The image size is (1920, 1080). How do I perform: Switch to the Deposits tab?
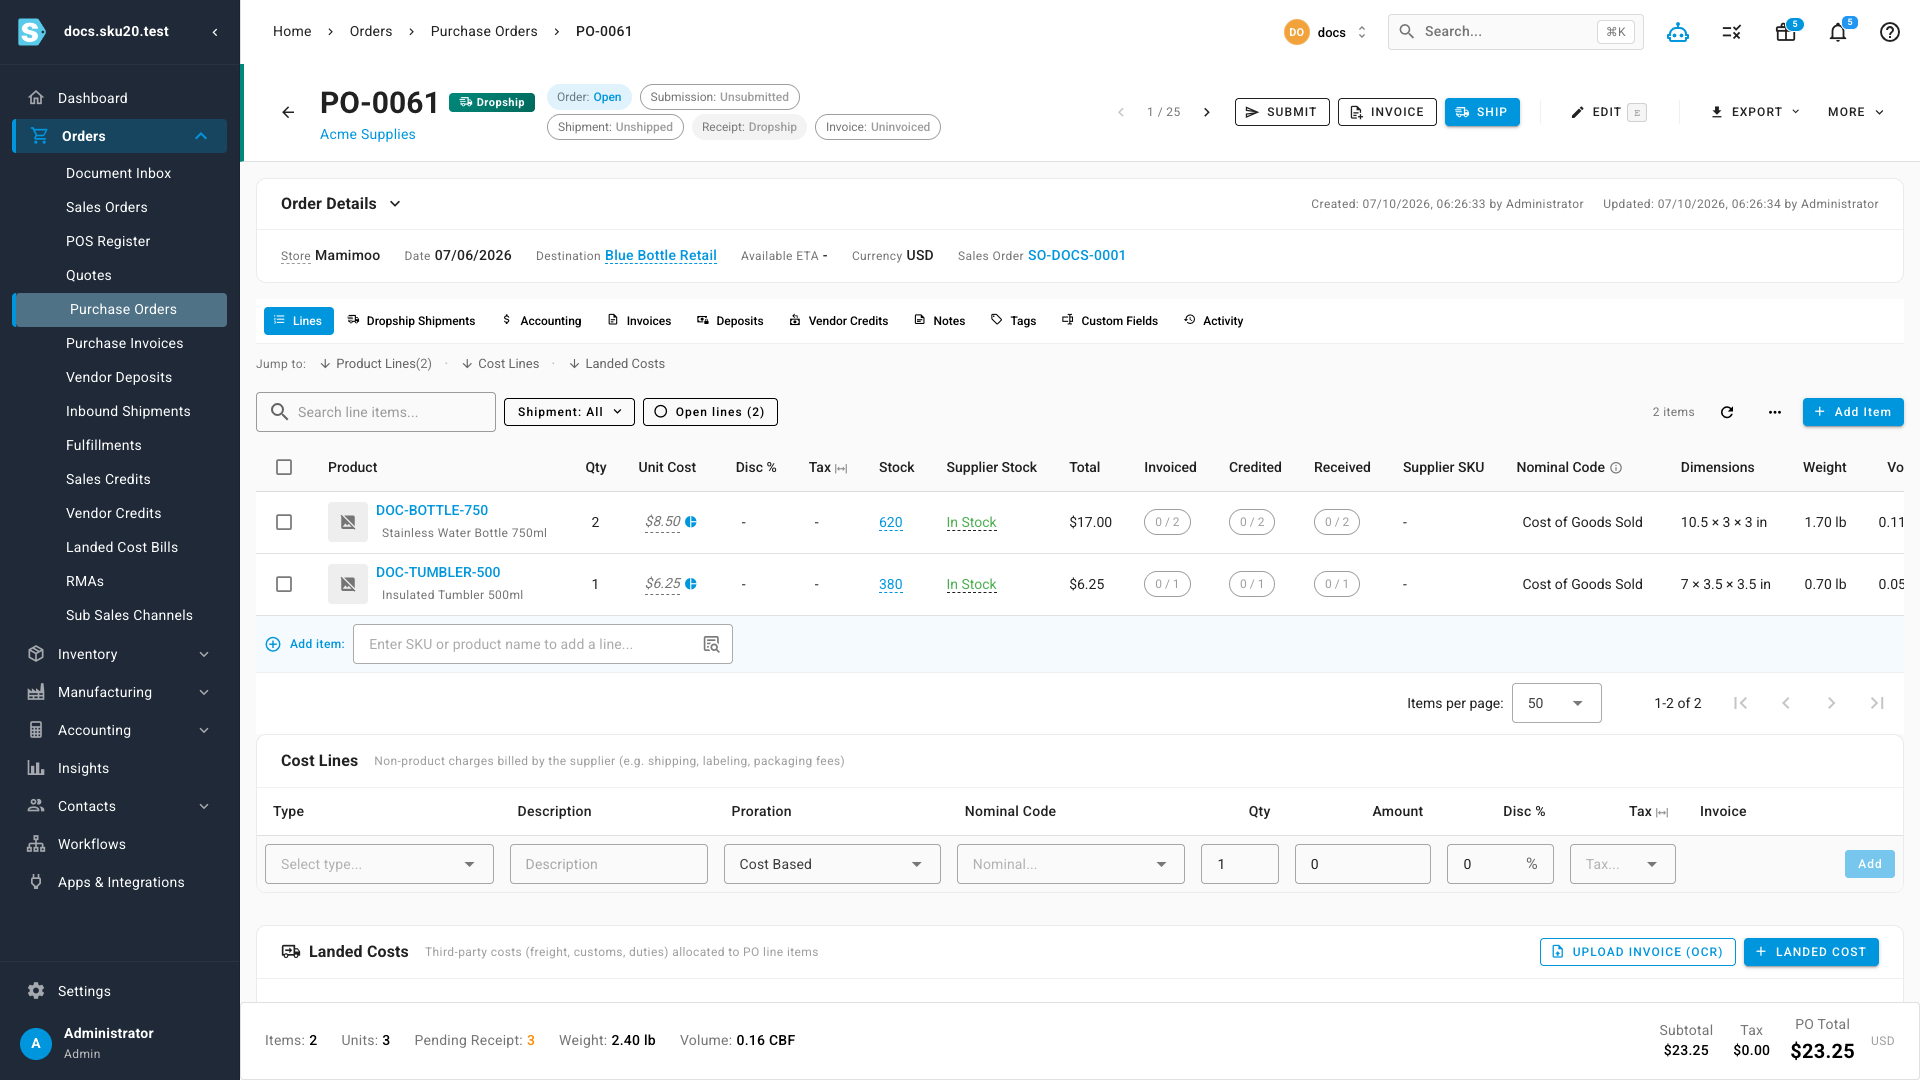tap(730, 321)
